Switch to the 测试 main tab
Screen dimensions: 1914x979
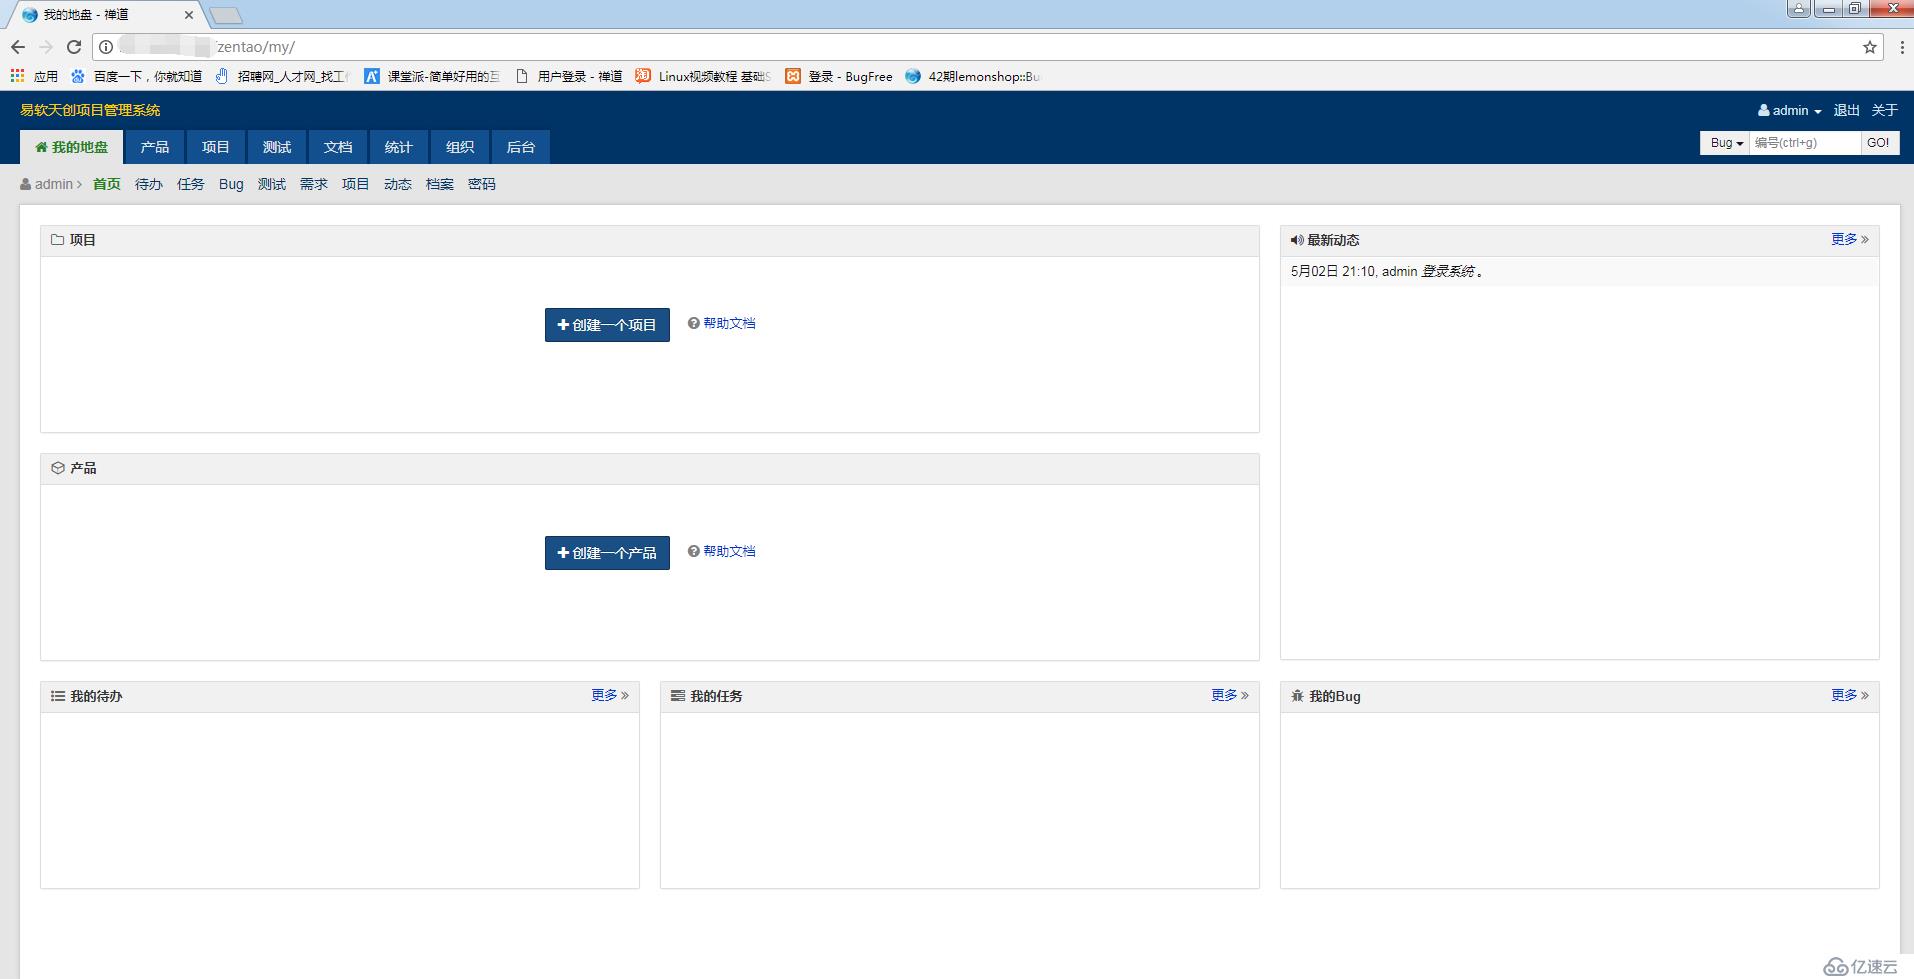[277, 147]
